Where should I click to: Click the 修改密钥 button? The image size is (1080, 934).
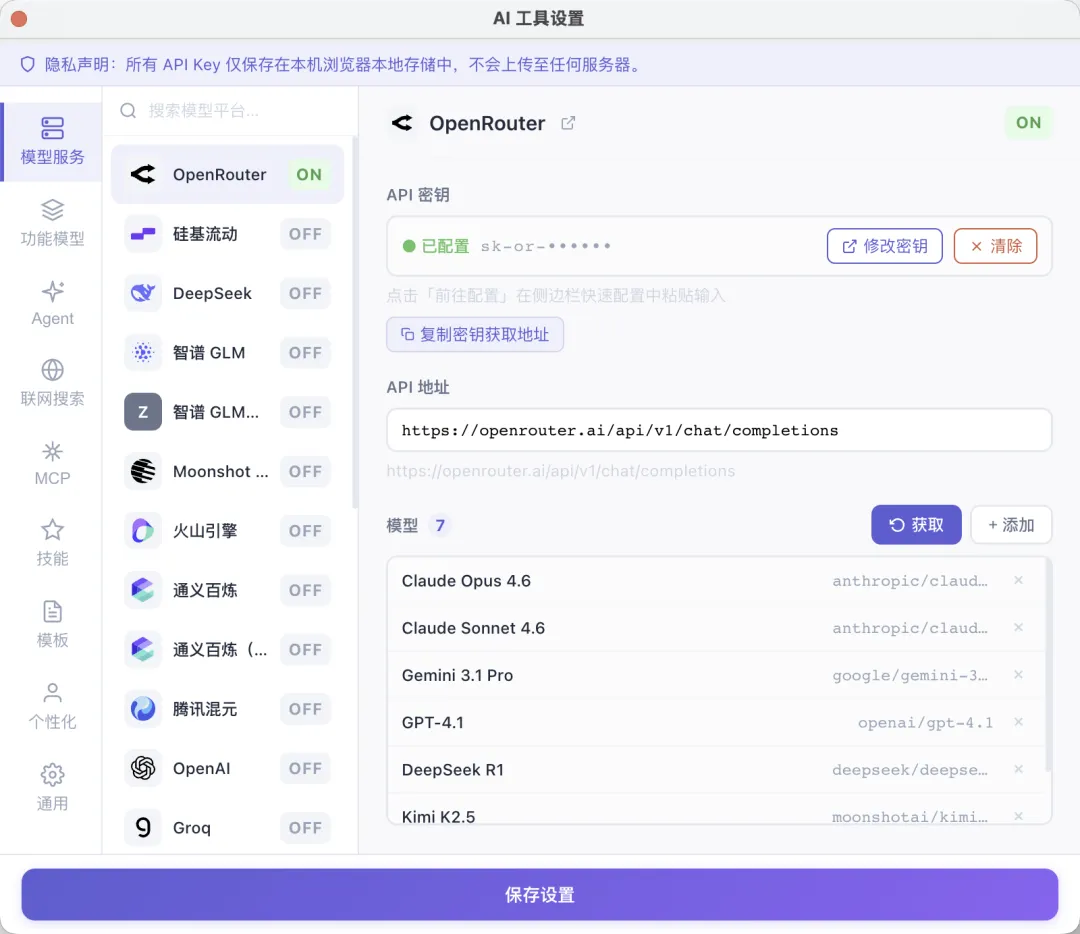pyautogui.click(x=884, y=246)
